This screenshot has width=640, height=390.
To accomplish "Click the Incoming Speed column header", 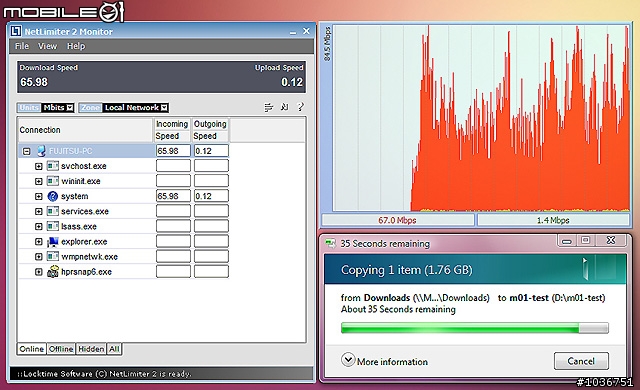I will (x=172, y=130).
